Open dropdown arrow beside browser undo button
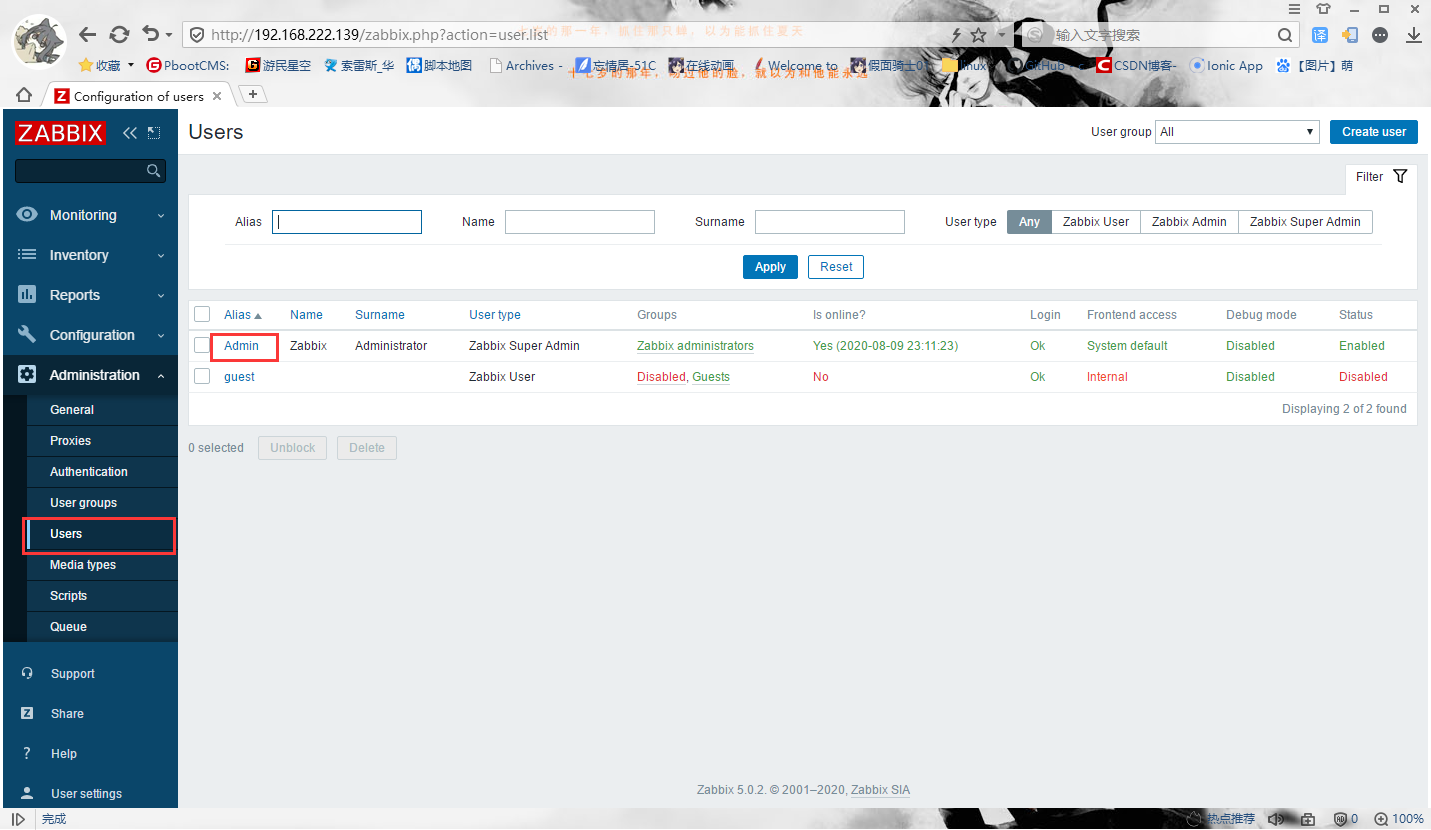The image size is (1431, 830). click(x=169, y=35)
